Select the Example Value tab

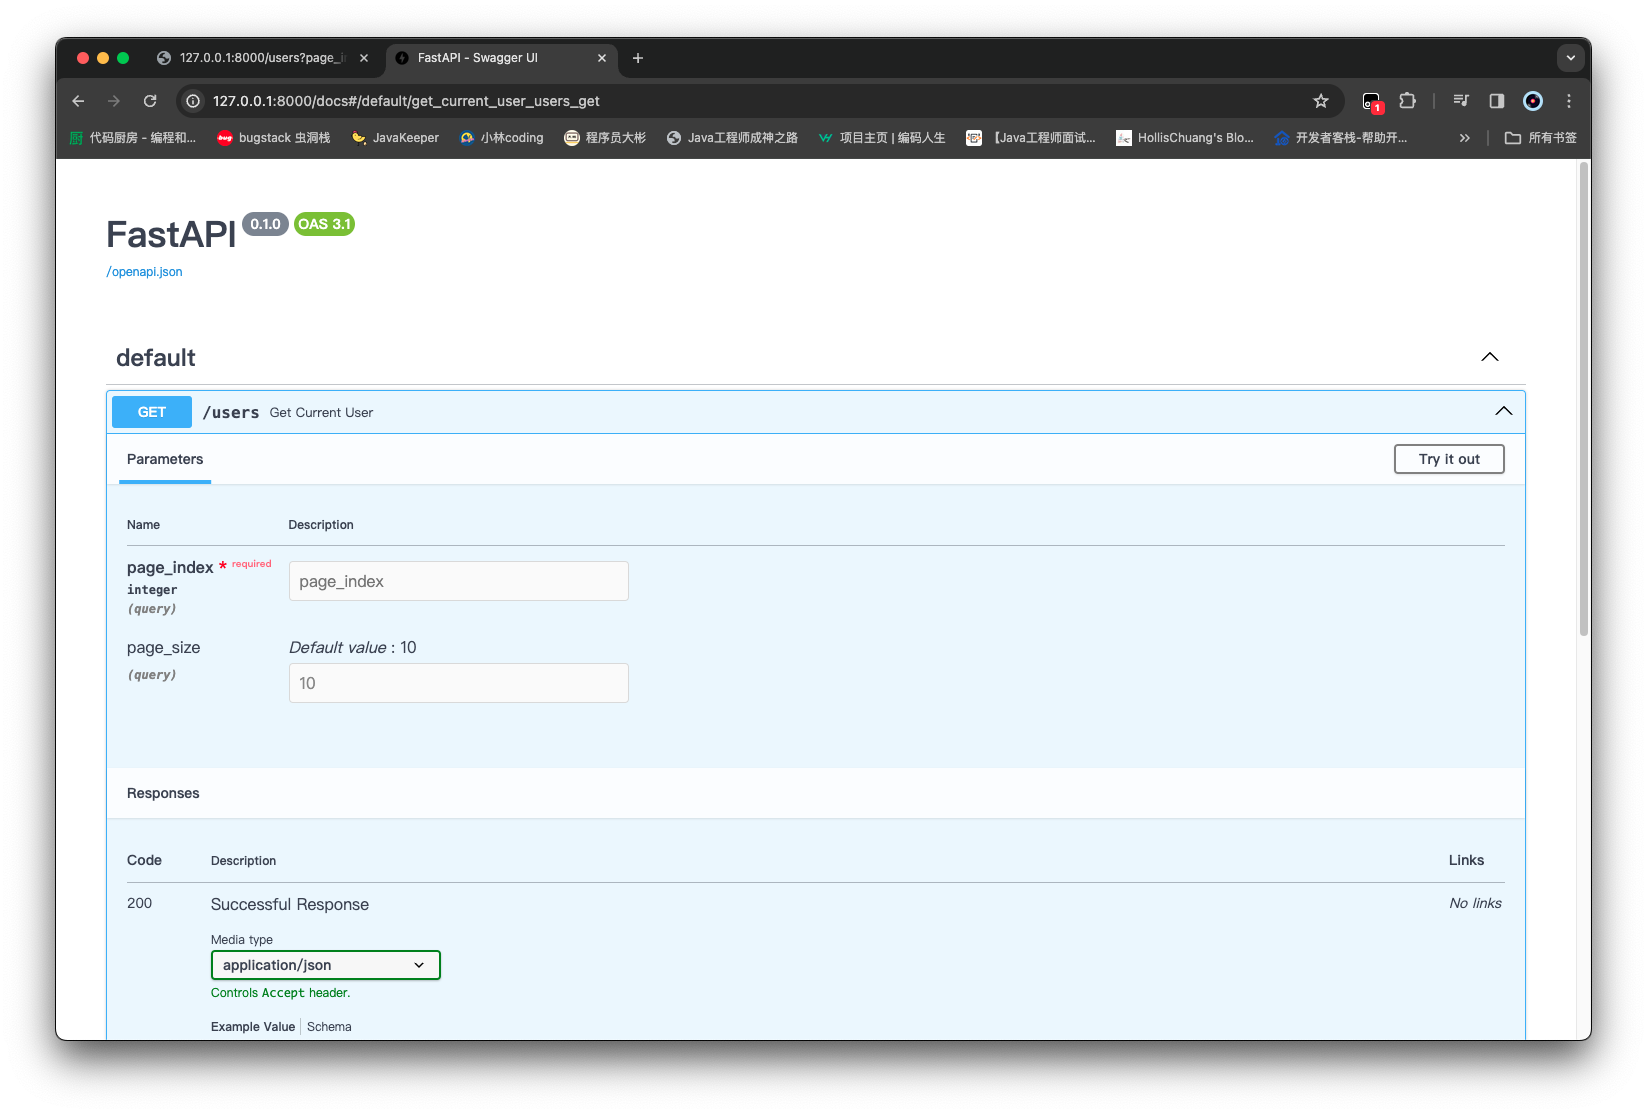253,1027
